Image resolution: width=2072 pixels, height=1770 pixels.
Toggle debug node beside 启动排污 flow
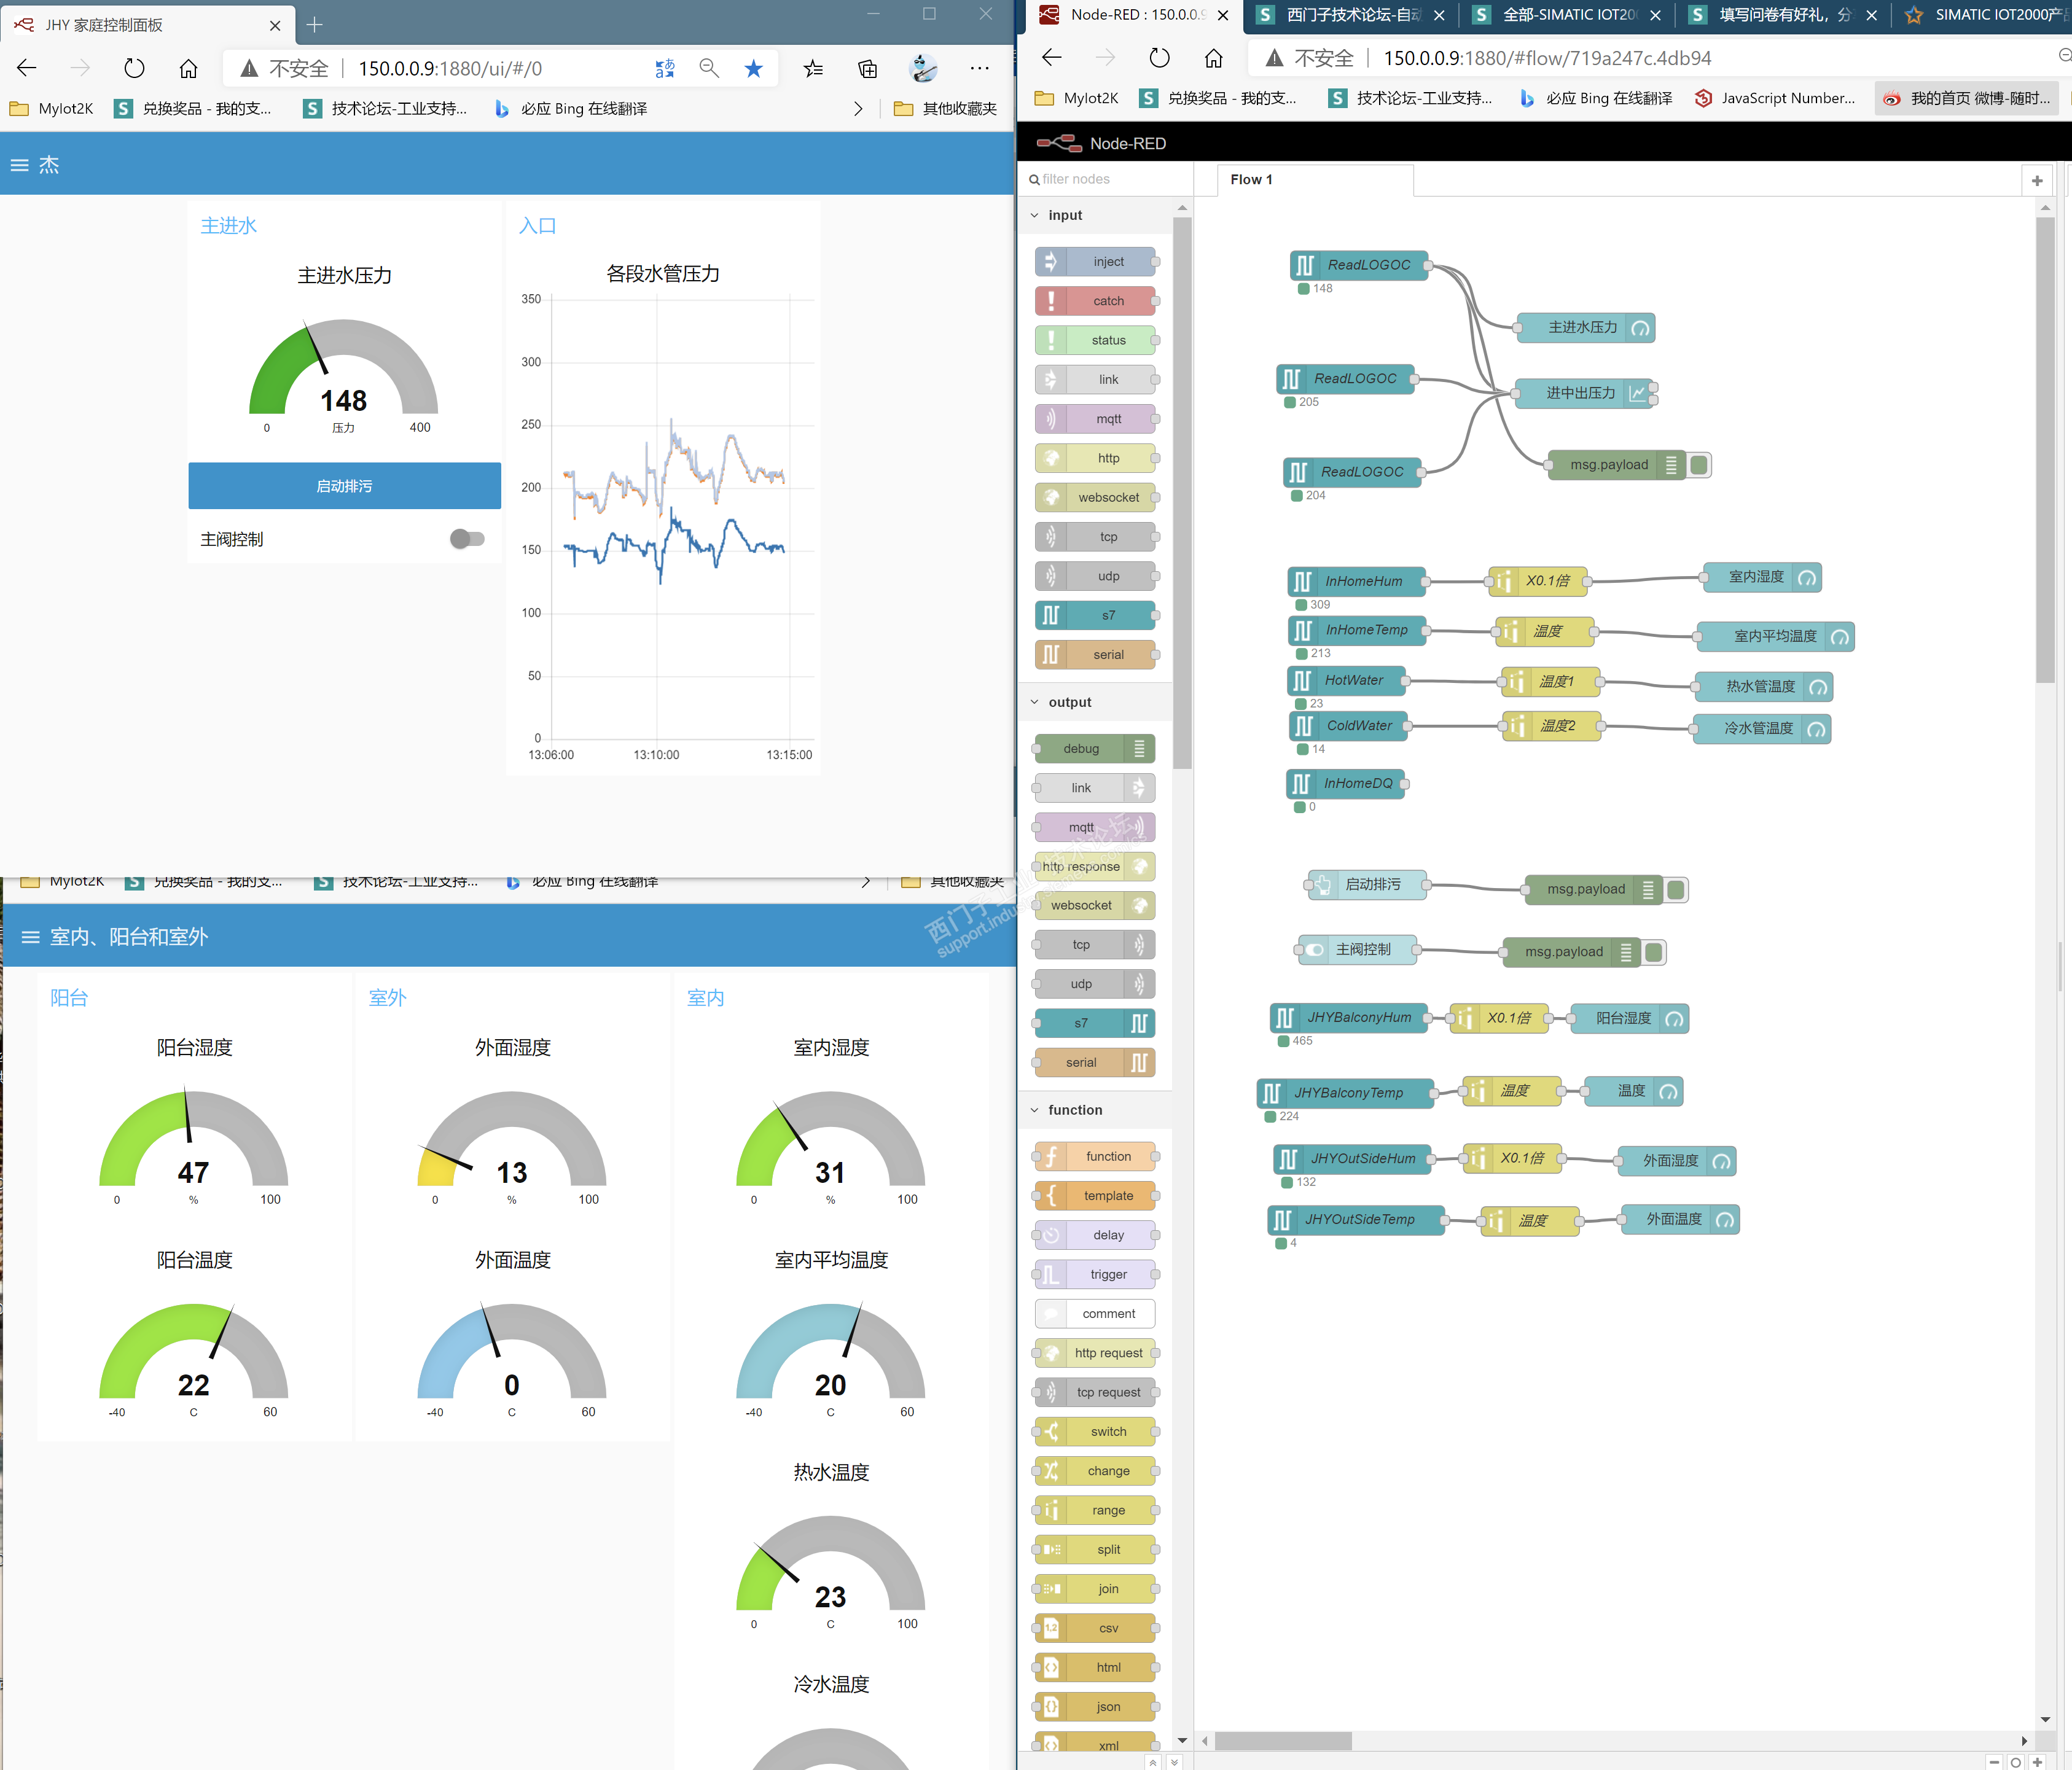(1677, 889)
